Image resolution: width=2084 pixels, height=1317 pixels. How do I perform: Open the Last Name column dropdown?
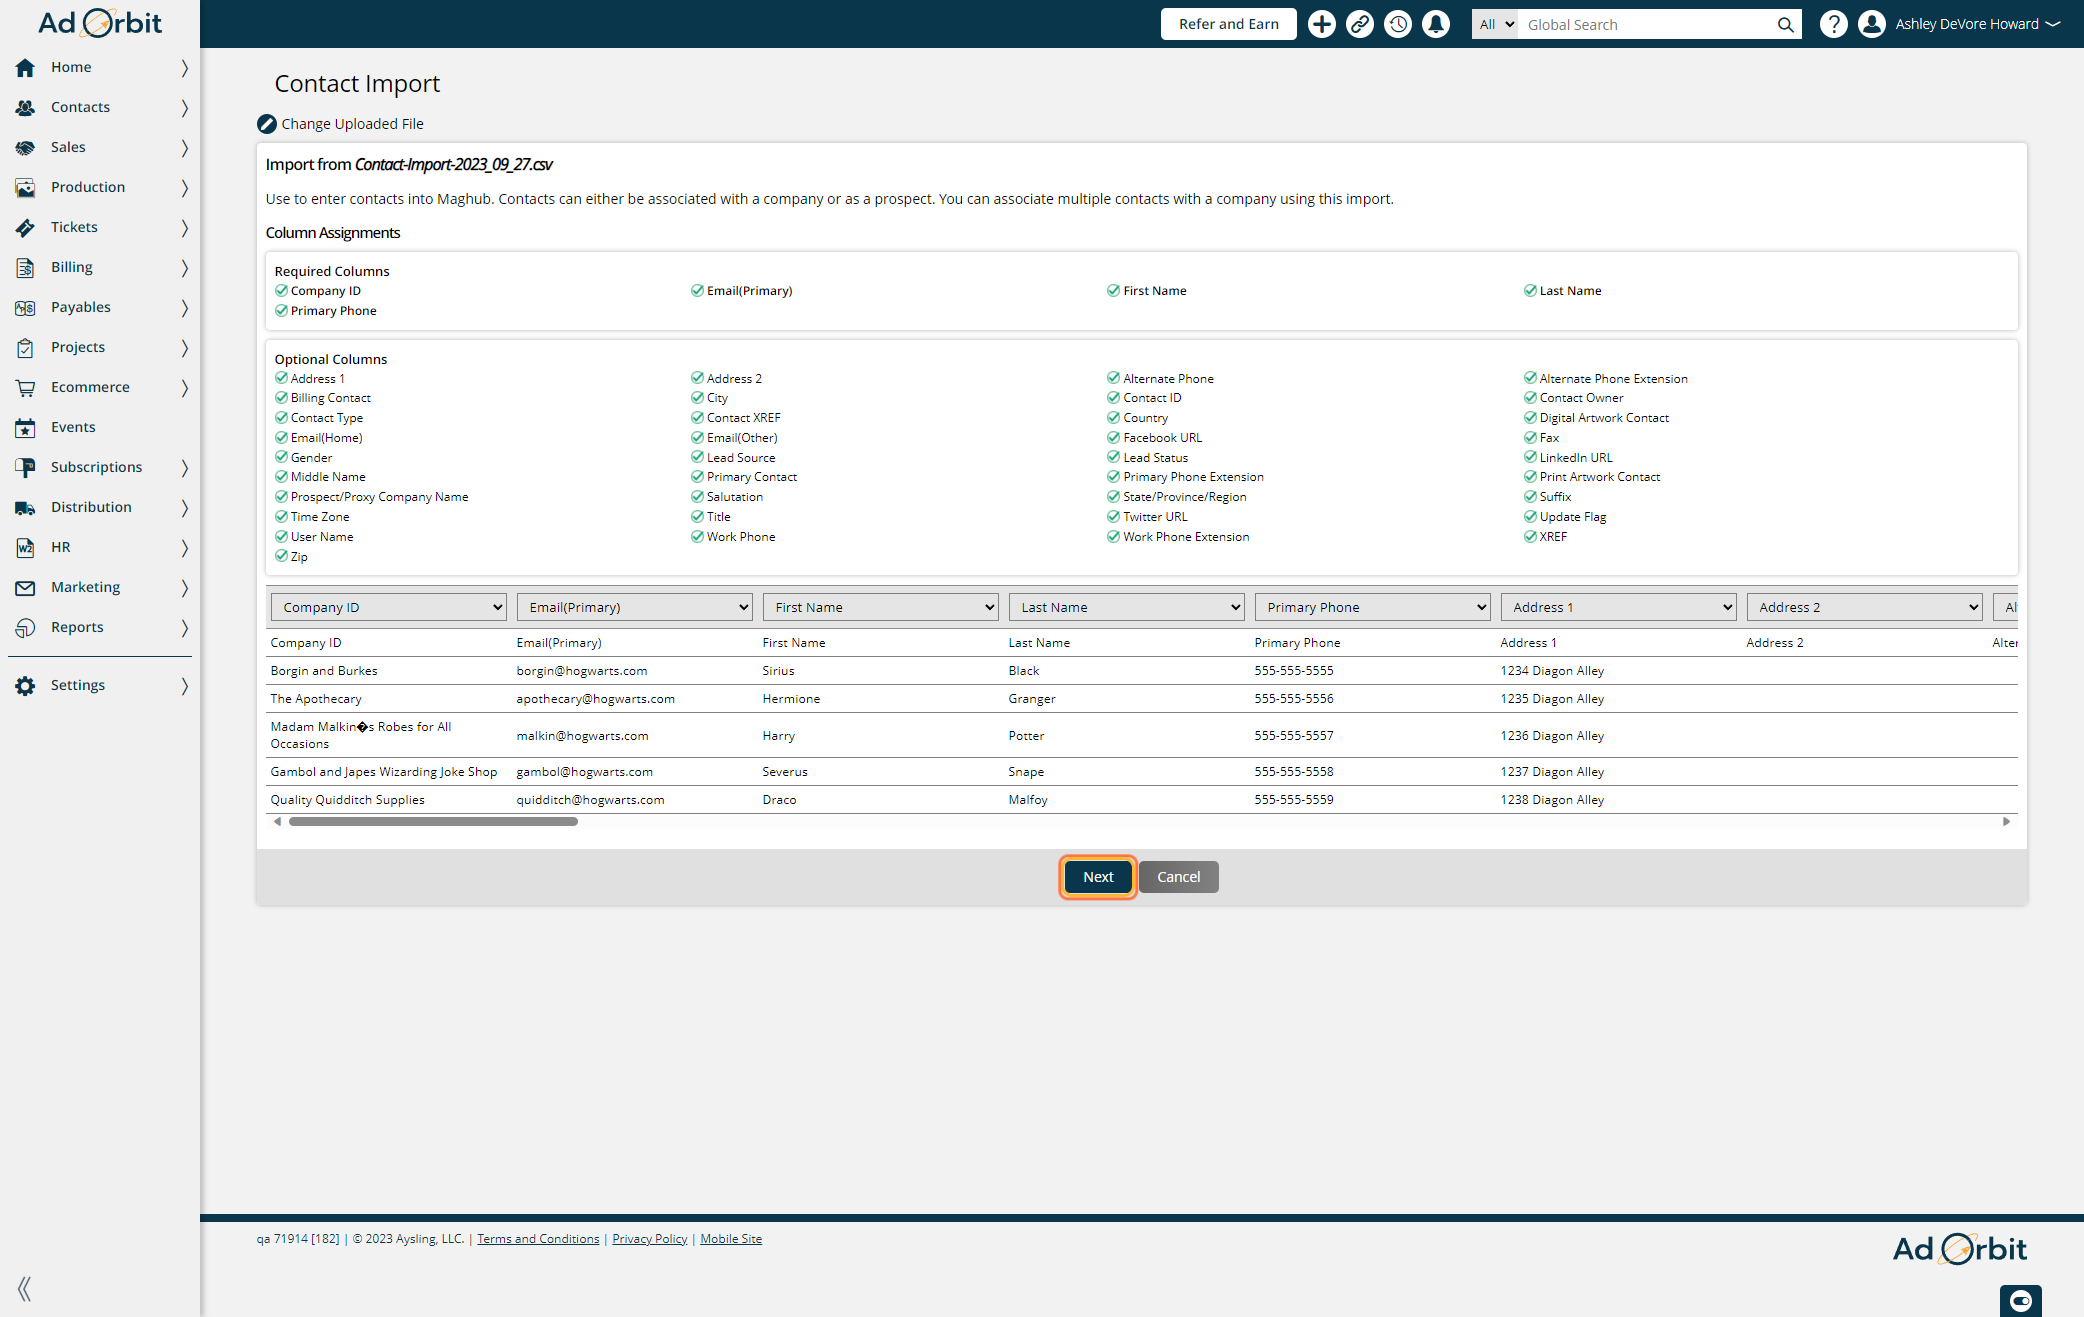(1126, 607)
